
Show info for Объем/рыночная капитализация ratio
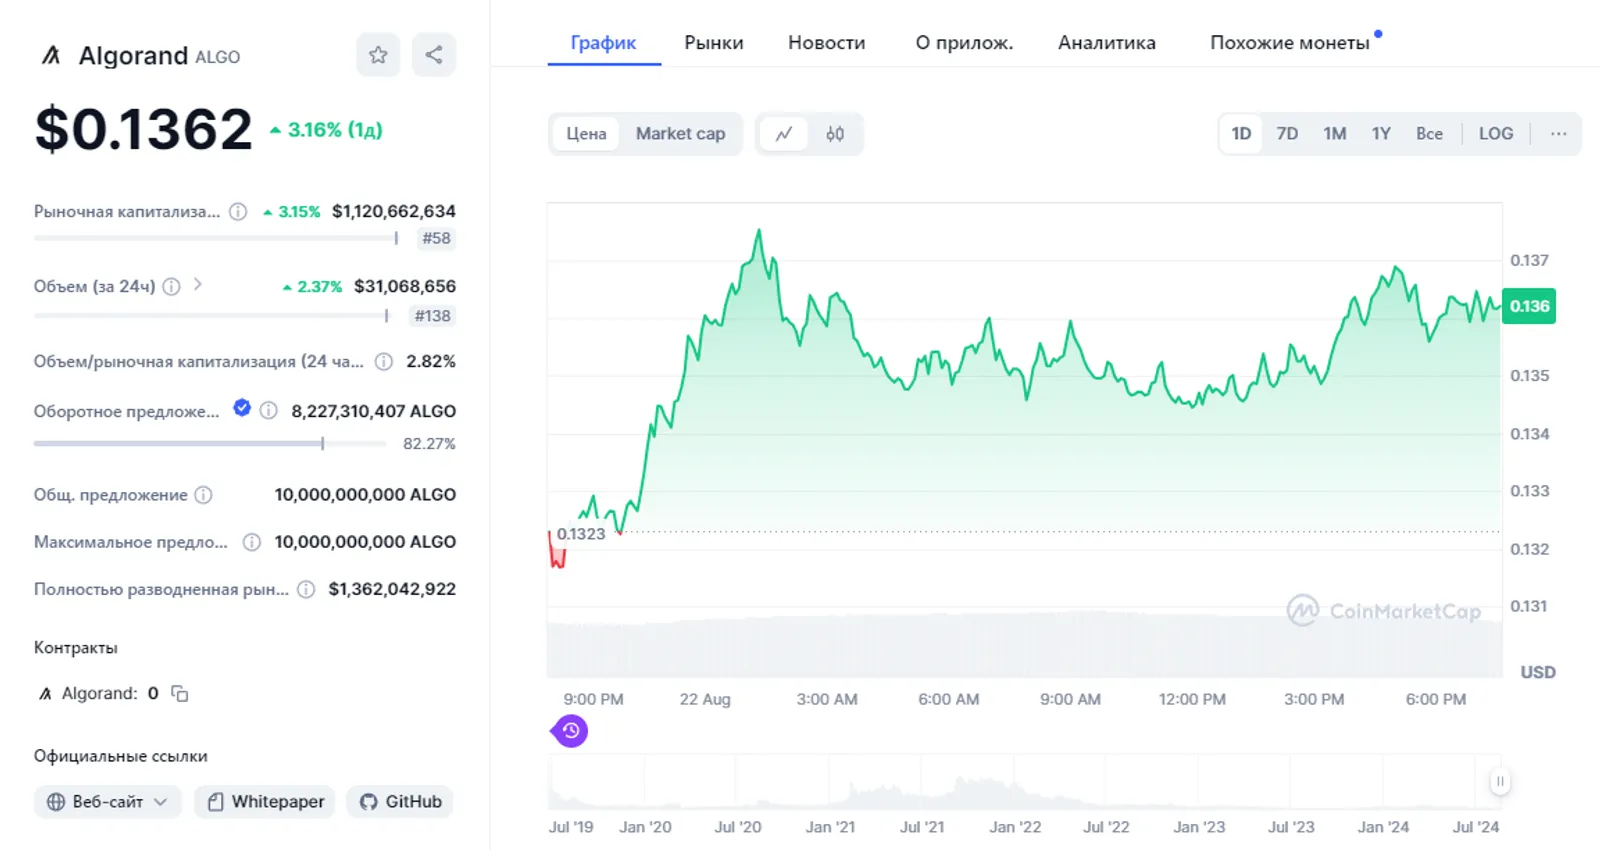pyautogui.click(x=384, y=361)
